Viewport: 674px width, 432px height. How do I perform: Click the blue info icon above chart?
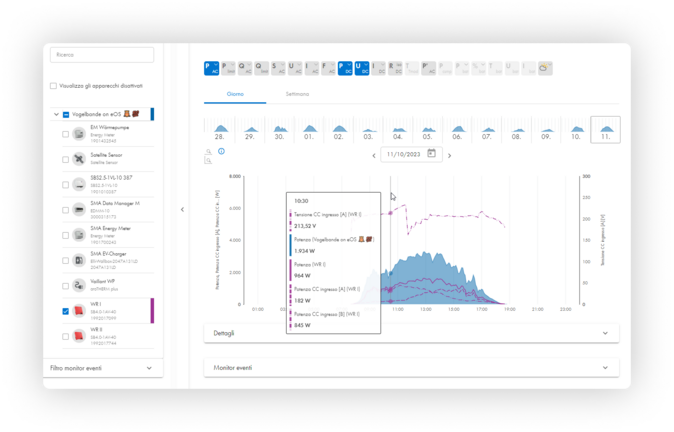(221, 152)
